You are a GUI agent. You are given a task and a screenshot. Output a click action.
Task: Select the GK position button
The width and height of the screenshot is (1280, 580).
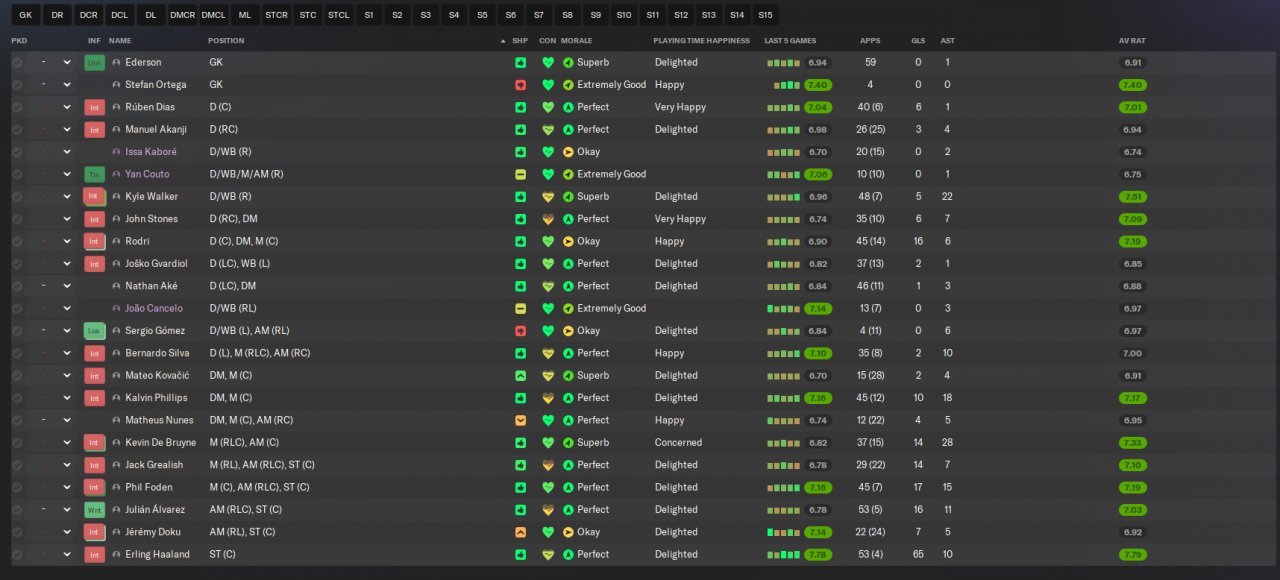point(26,15)
